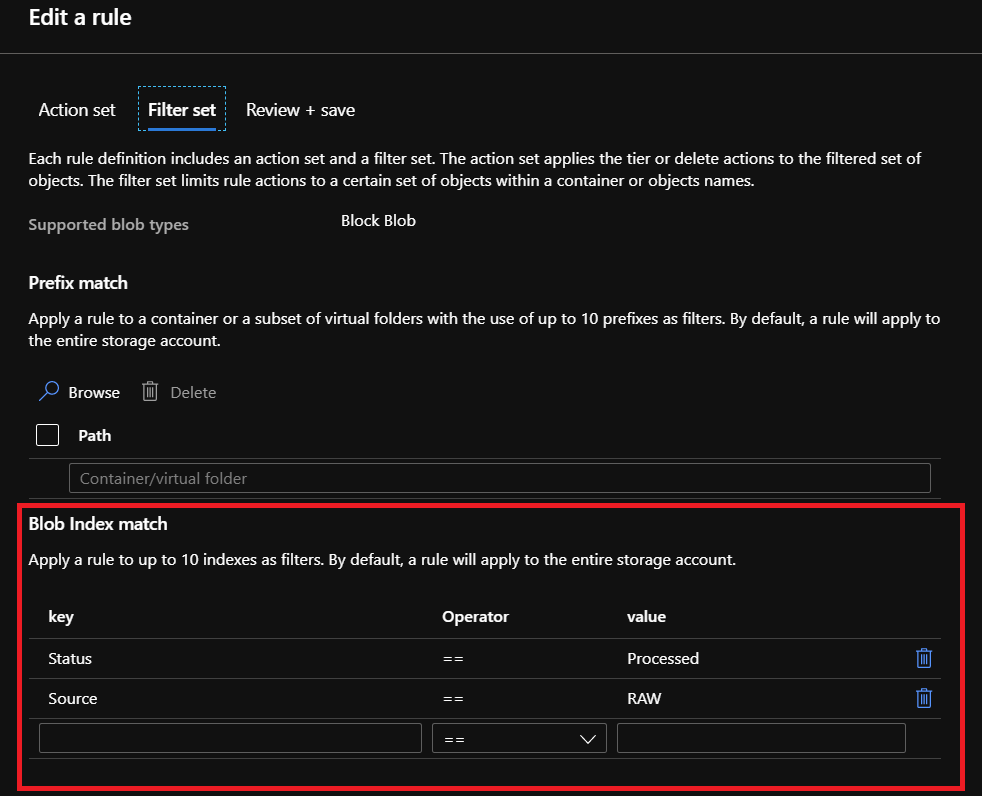This screenshot has height=796, width=982.
Task: Click the key column header
Action: point(61,617)
